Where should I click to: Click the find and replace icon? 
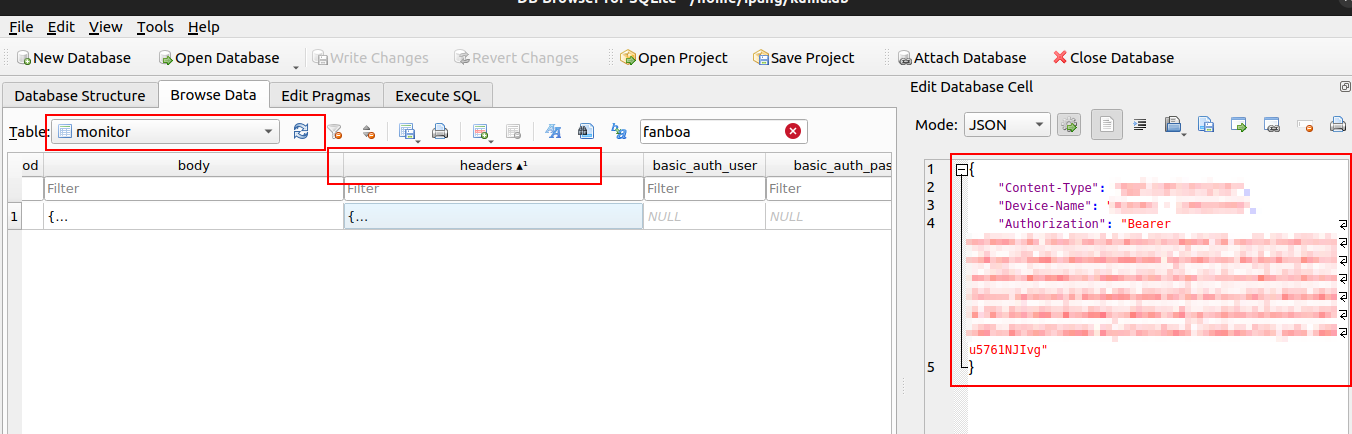tap(619, 131)
